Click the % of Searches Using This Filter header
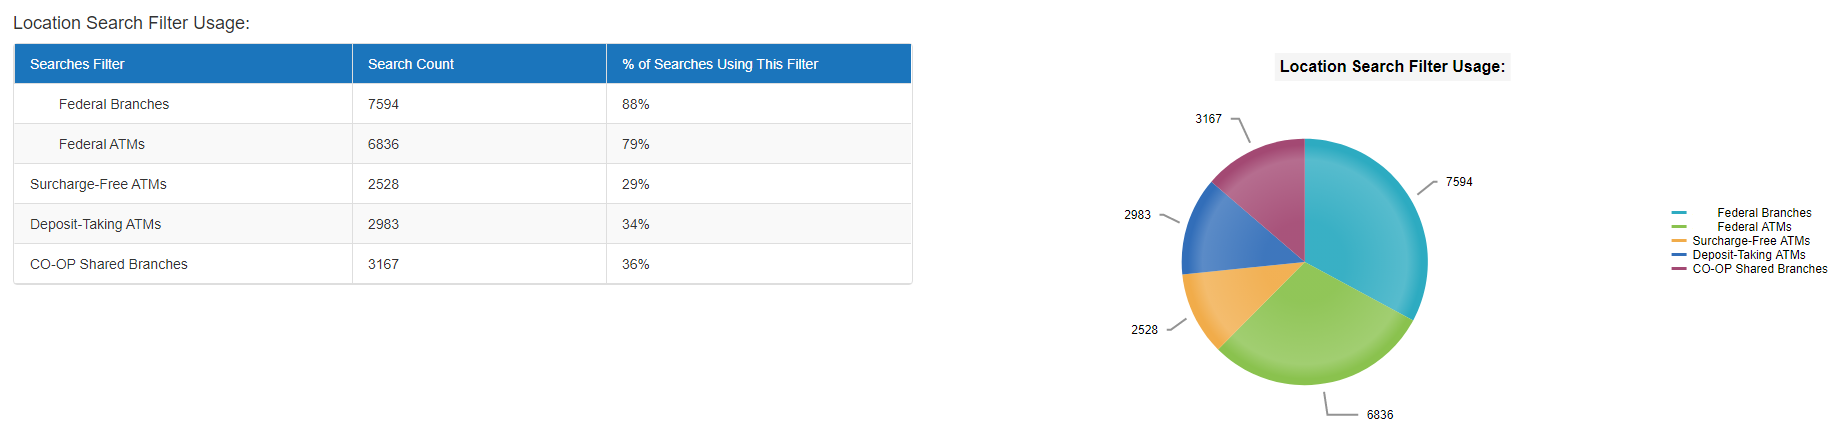 759,64
